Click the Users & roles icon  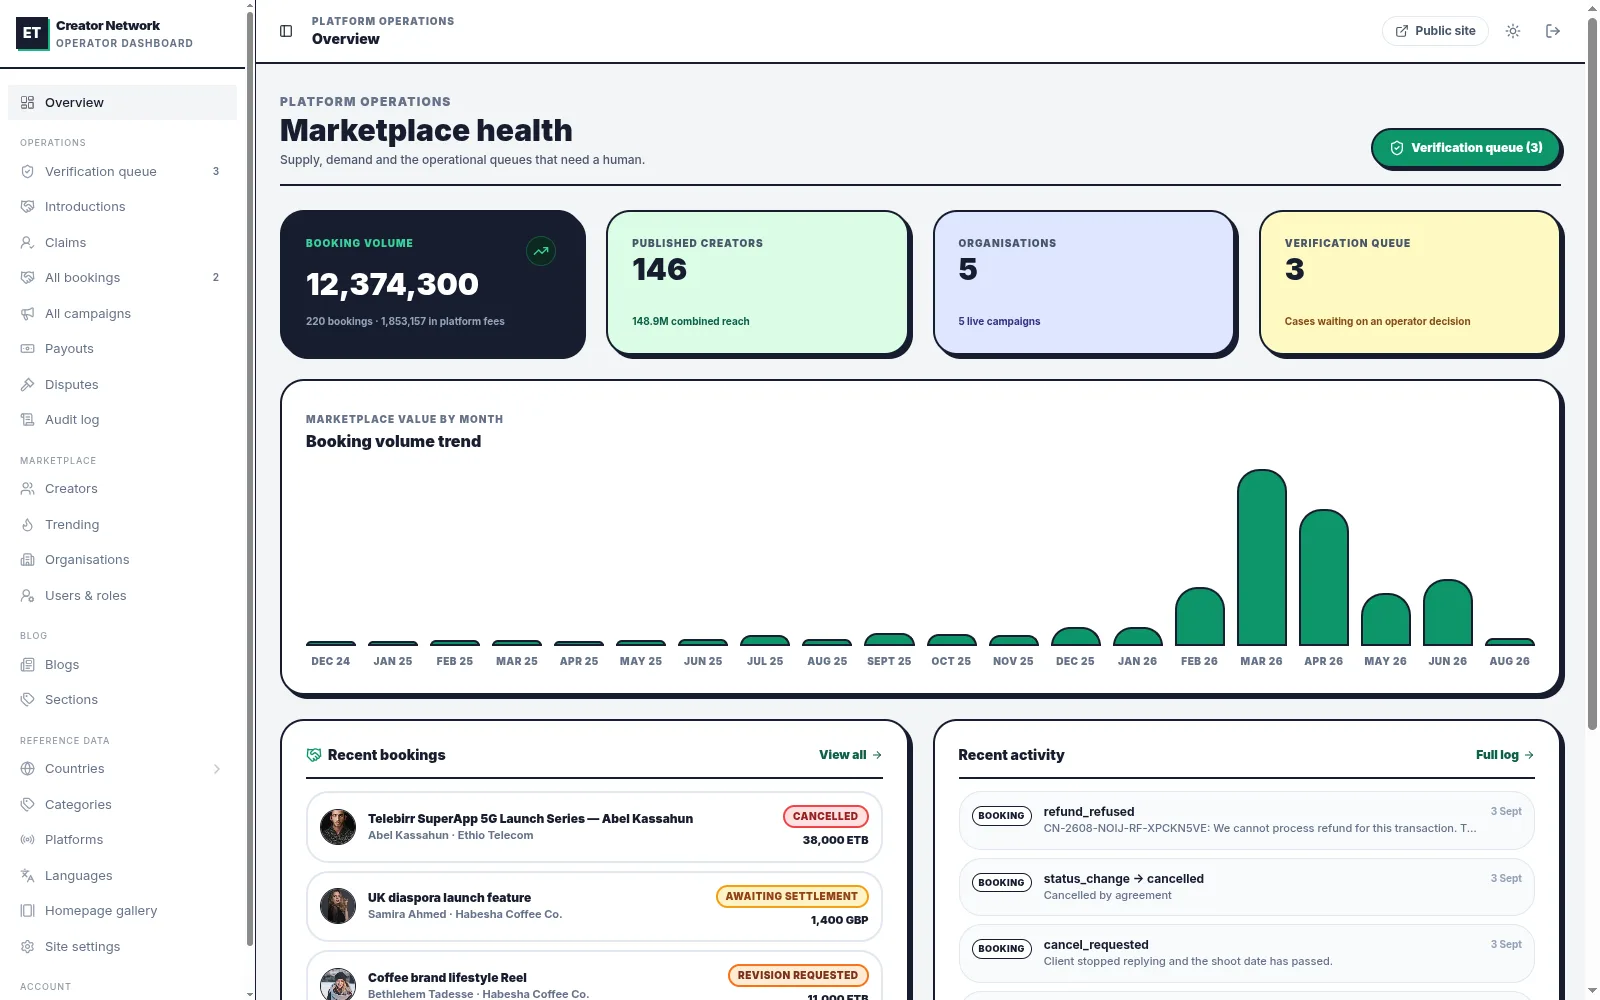(x=28, y=595)
